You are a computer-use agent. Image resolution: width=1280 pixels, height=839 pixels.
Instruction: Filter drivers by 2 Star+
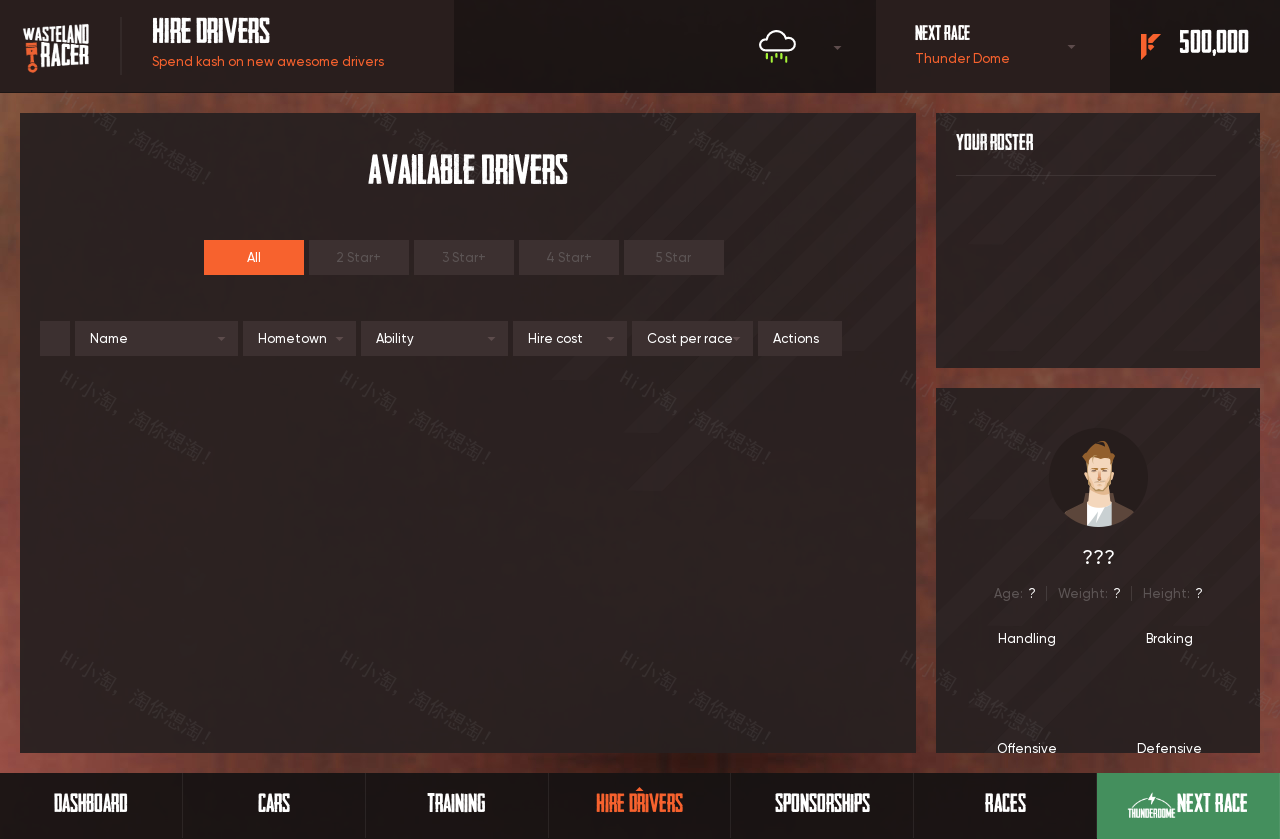pyautogui.click(x=359, y=258)
